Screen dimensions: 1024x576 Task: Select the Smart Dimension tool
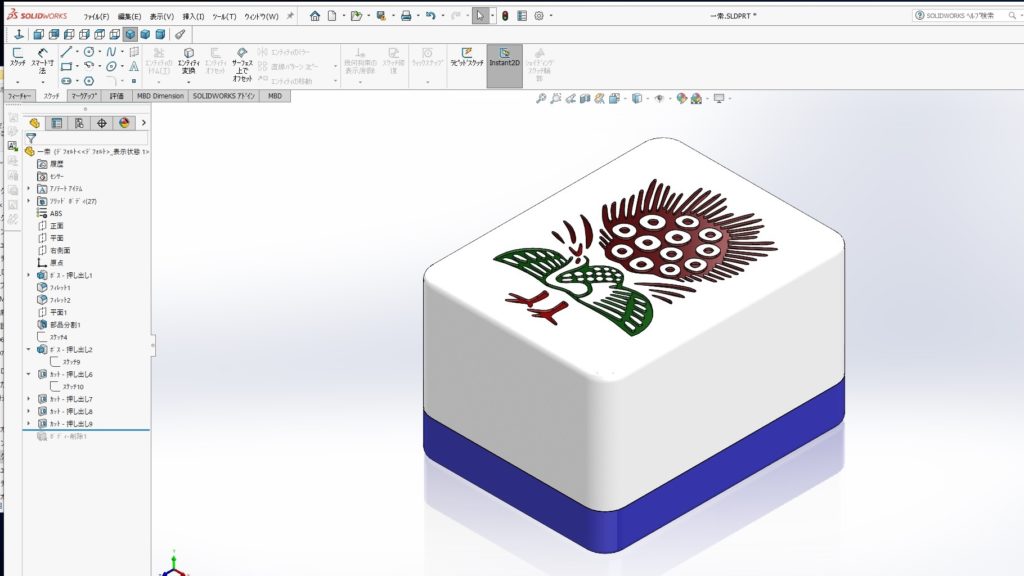[43, 60]
